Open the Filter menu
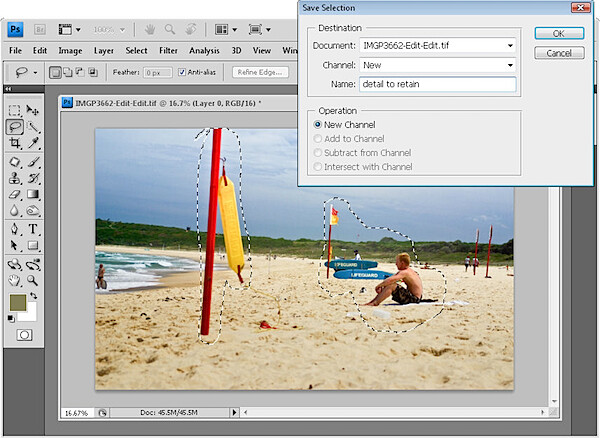Screen dimensions: 600x438 click(x=168, y=50)
